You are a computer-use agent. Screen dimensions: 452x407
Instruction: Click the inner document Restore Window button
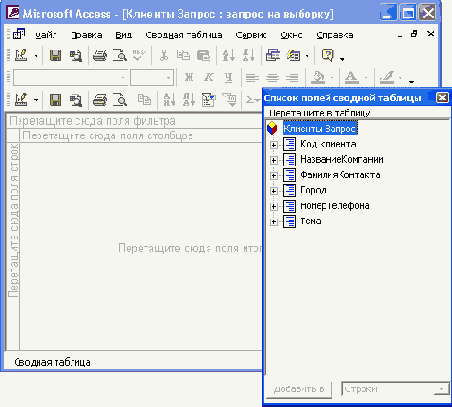tap(414, 34)
